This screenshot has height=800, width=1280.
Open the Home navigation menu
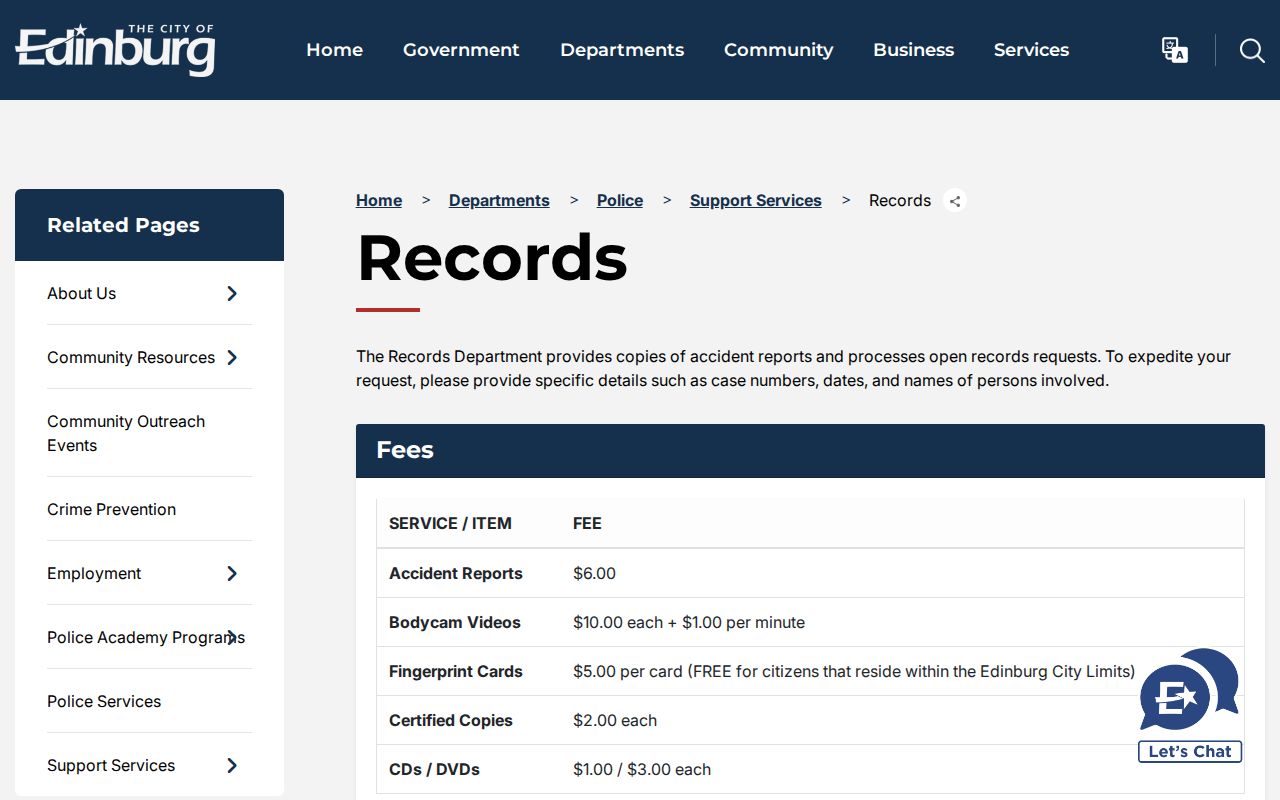[334, 50]
